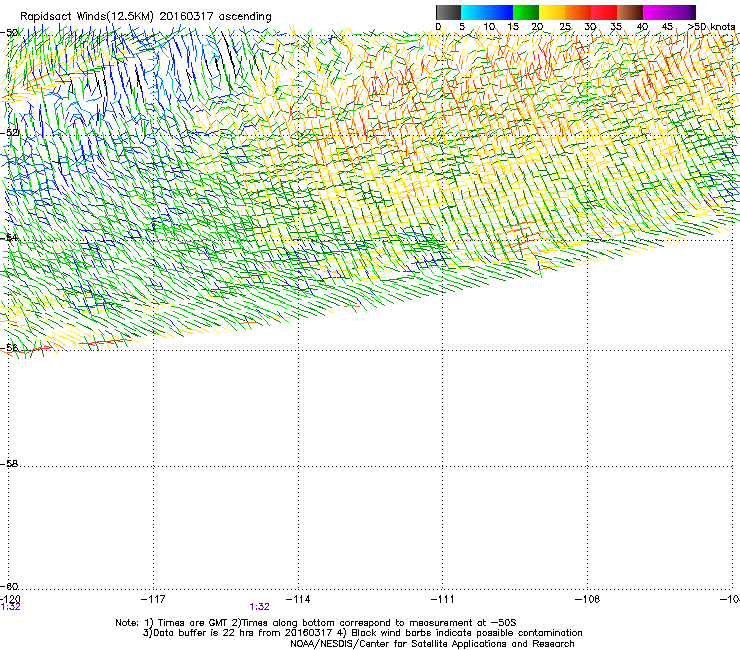This screenshot has height=650, width=740.
Task: Select the purple 45-50 knots legend swatch
Action: click(x=682, y=12)
